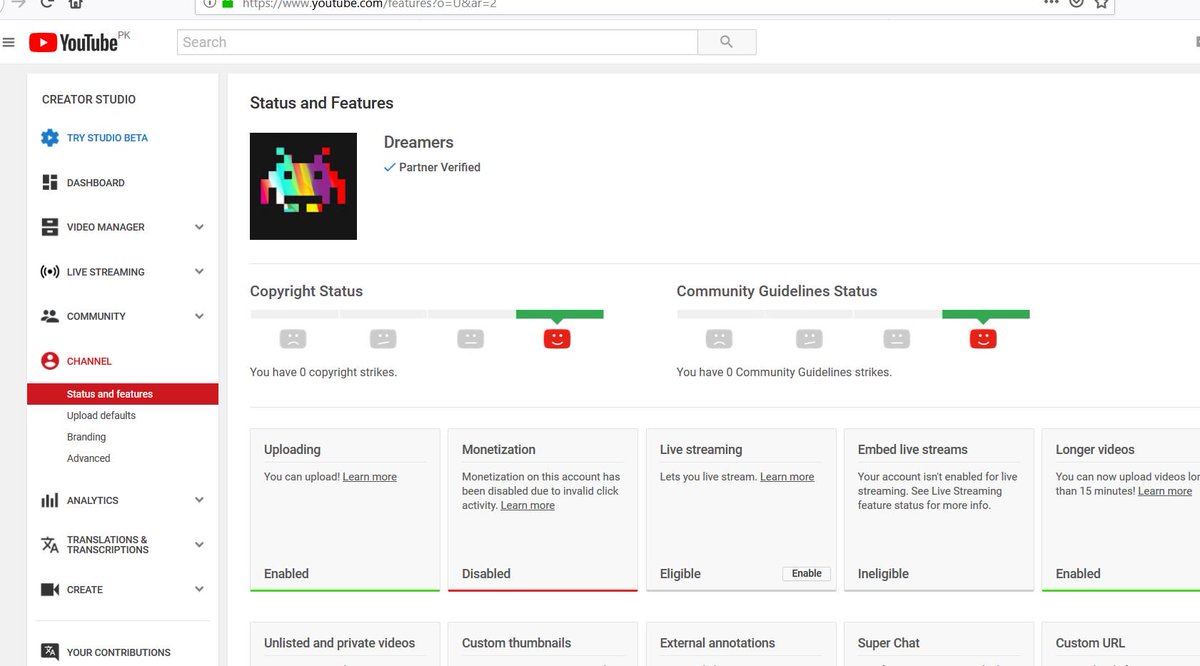Expand Translations & Transcriptions chevron
The image size is (1200, 666).
(x=199, y=545)
